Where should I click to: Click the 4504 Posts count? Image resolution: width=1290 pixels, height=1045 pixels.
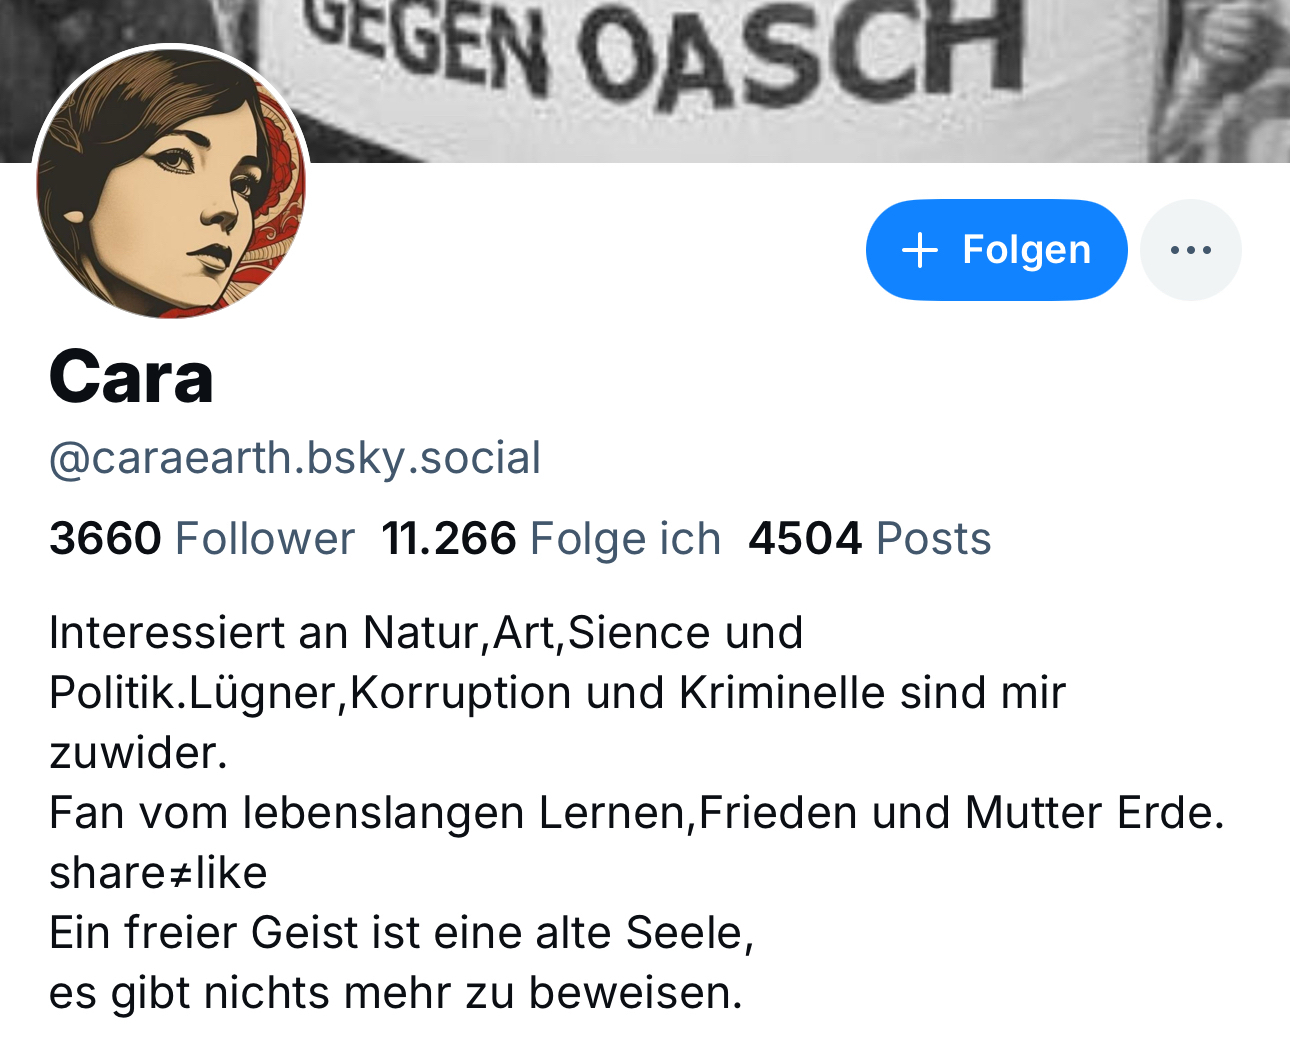(869, 538)
